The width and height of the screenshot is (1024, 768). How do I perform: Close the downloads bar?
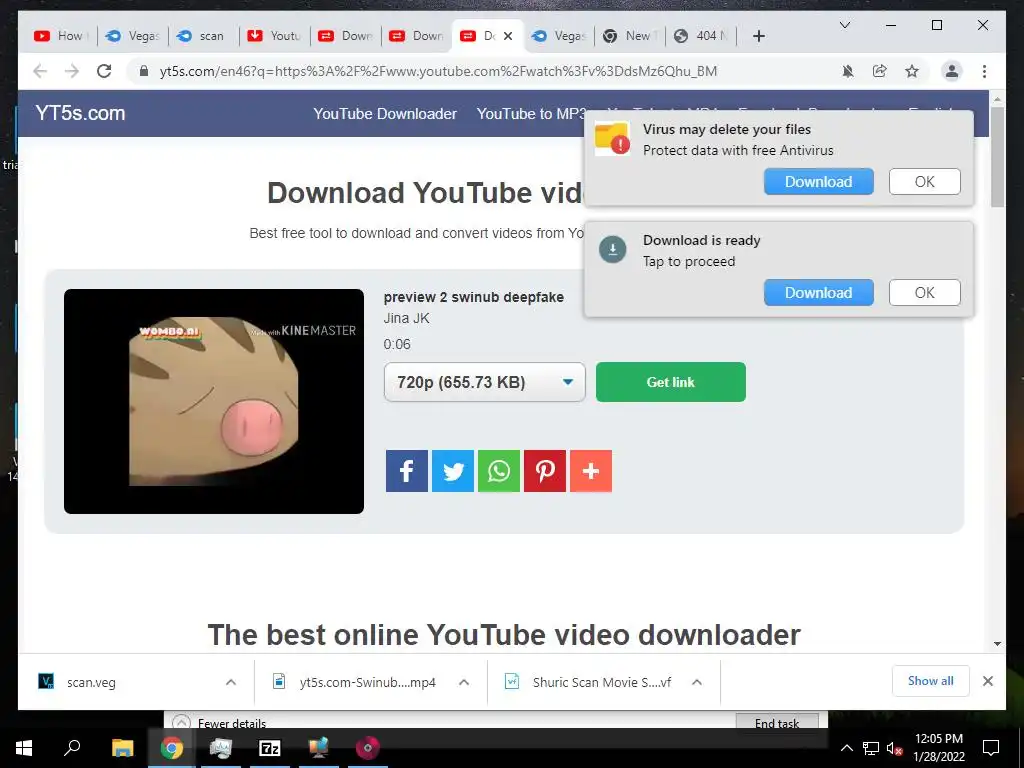point(987,681)
